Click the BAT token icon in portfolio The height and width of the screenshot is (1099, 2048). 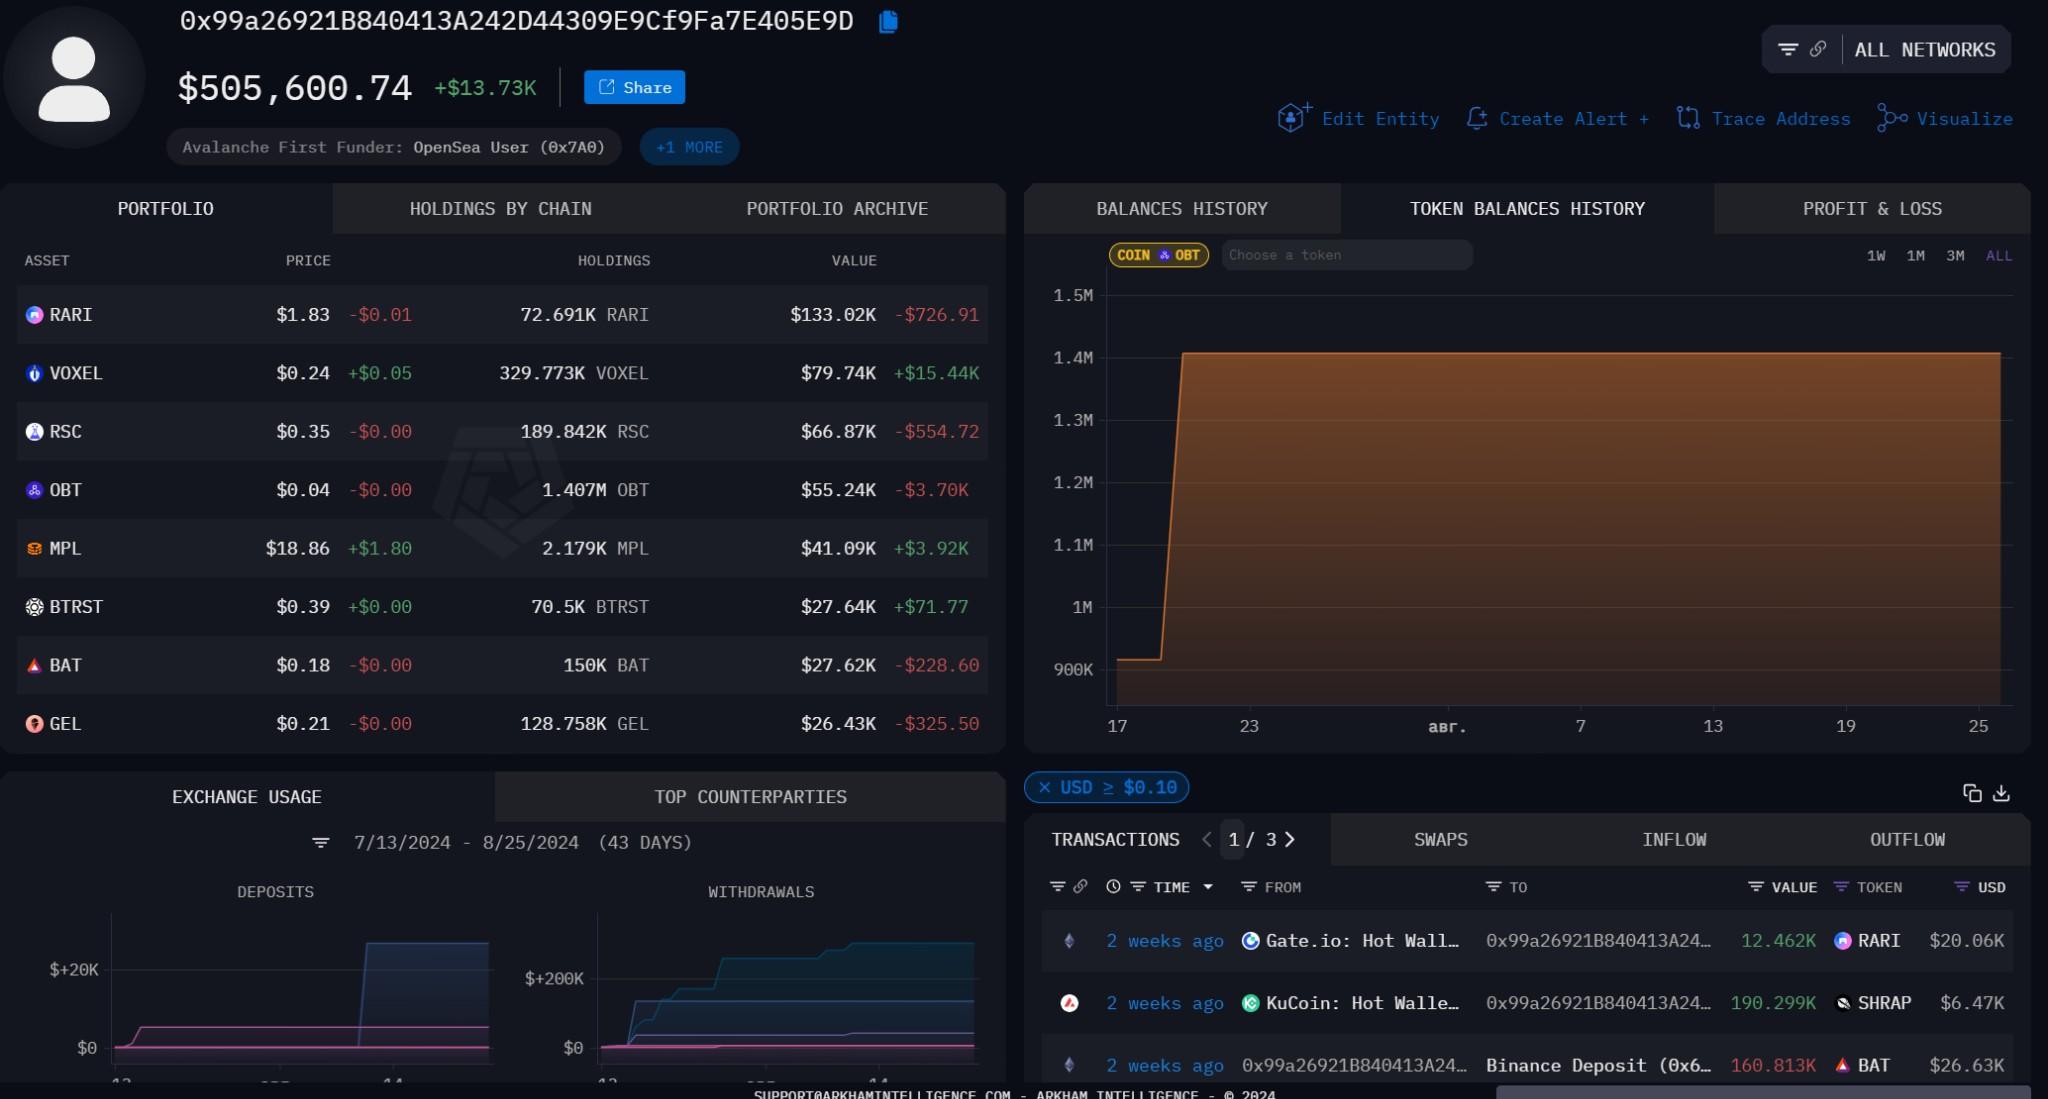point(35,666)
